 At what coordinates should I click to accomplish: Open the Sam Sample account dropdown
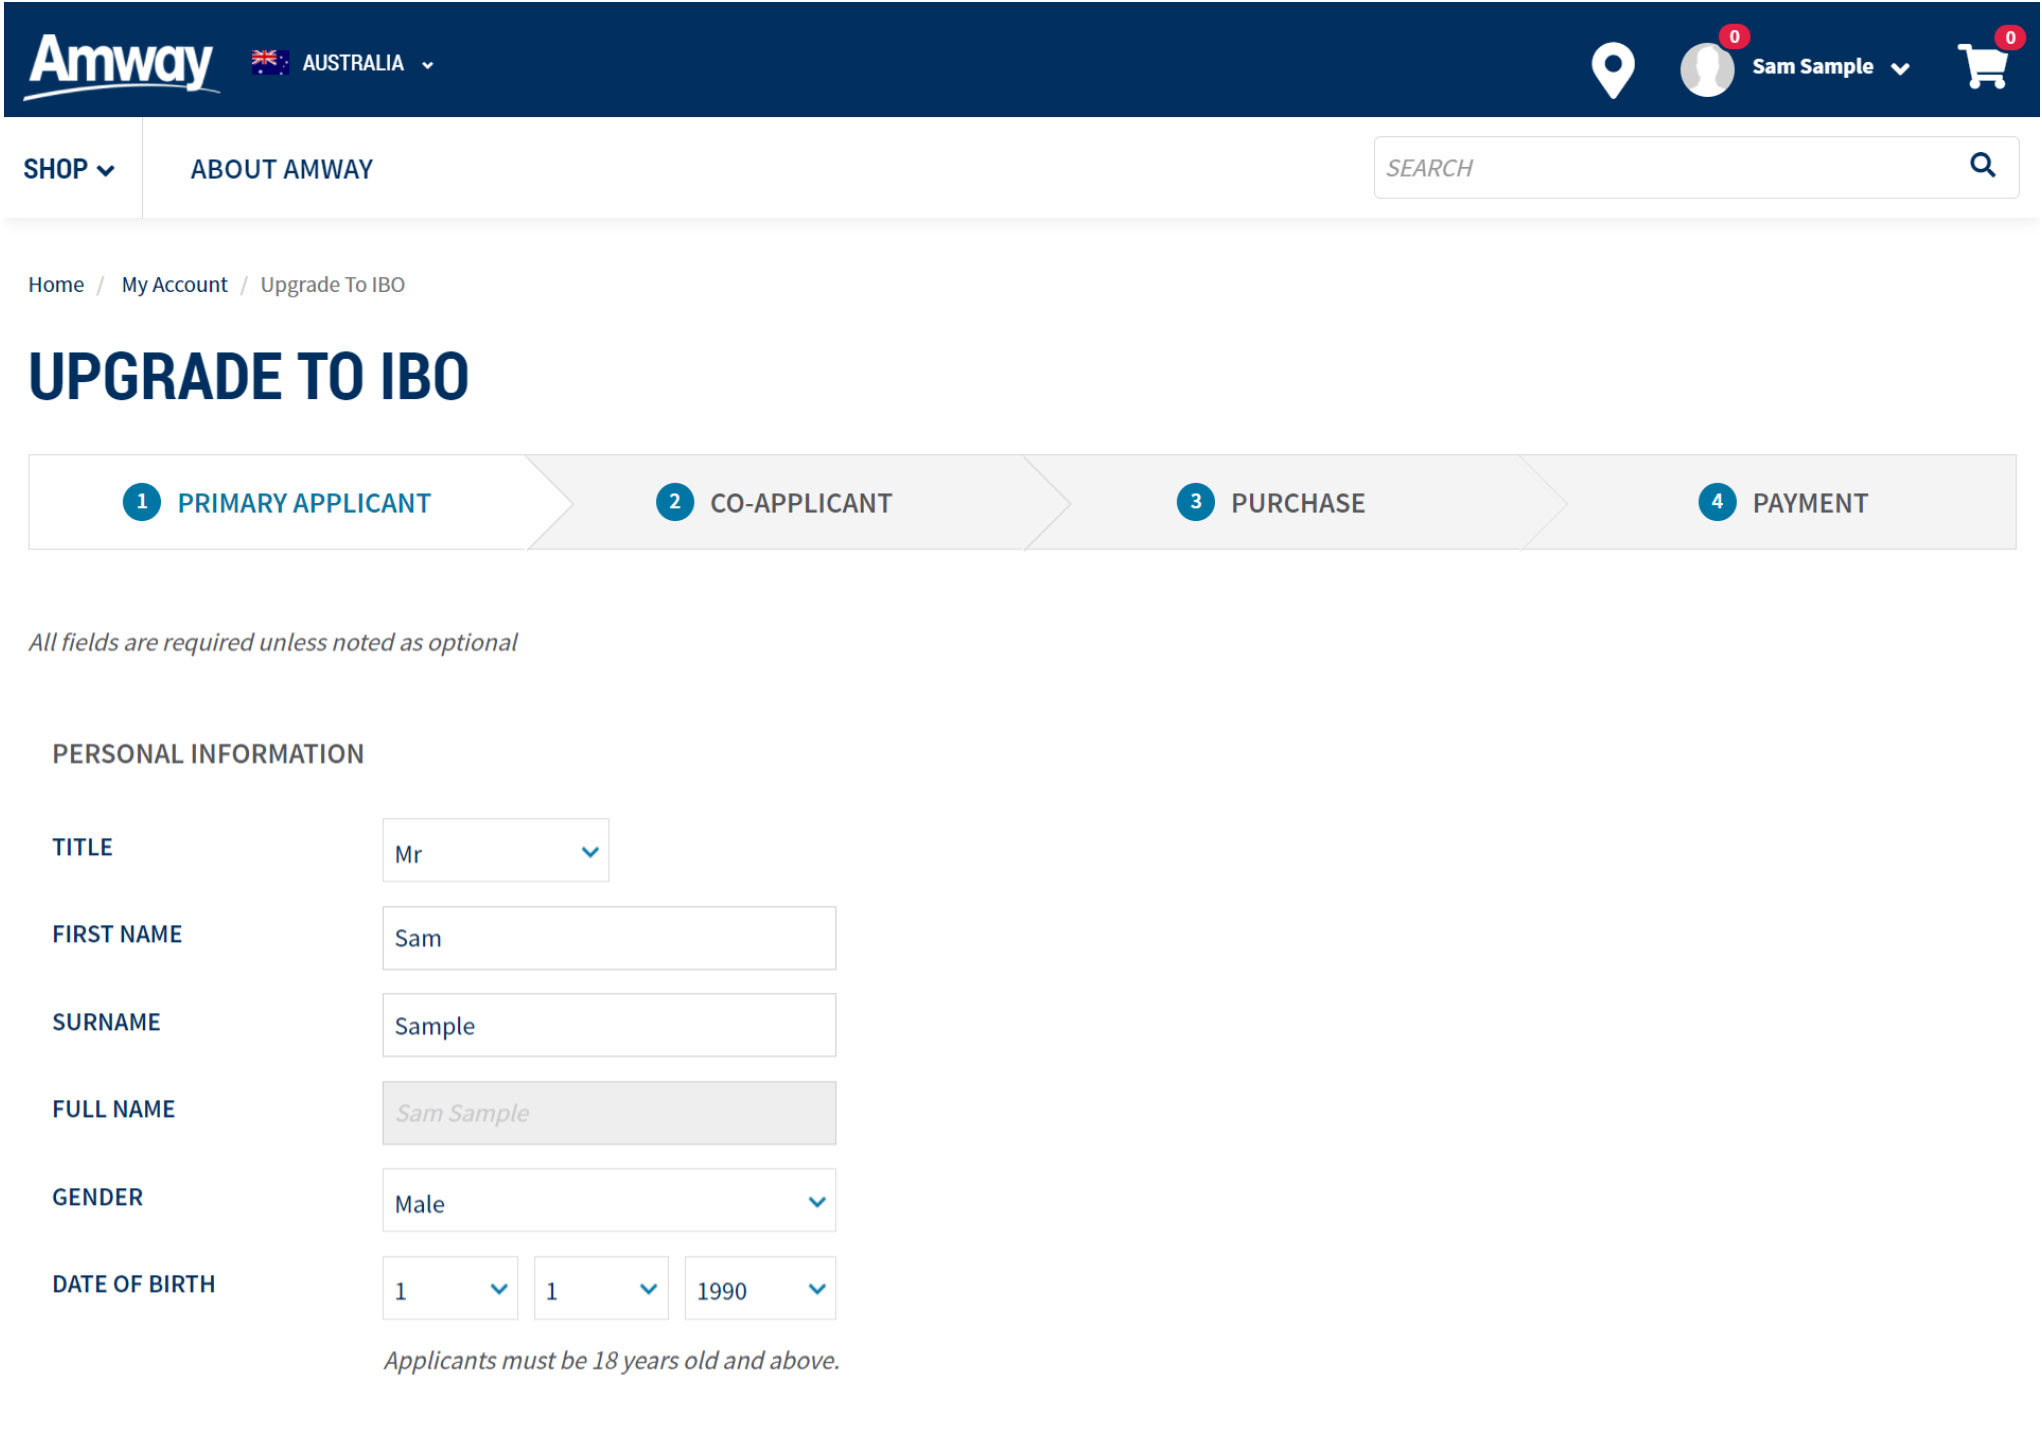point(1830,67)
